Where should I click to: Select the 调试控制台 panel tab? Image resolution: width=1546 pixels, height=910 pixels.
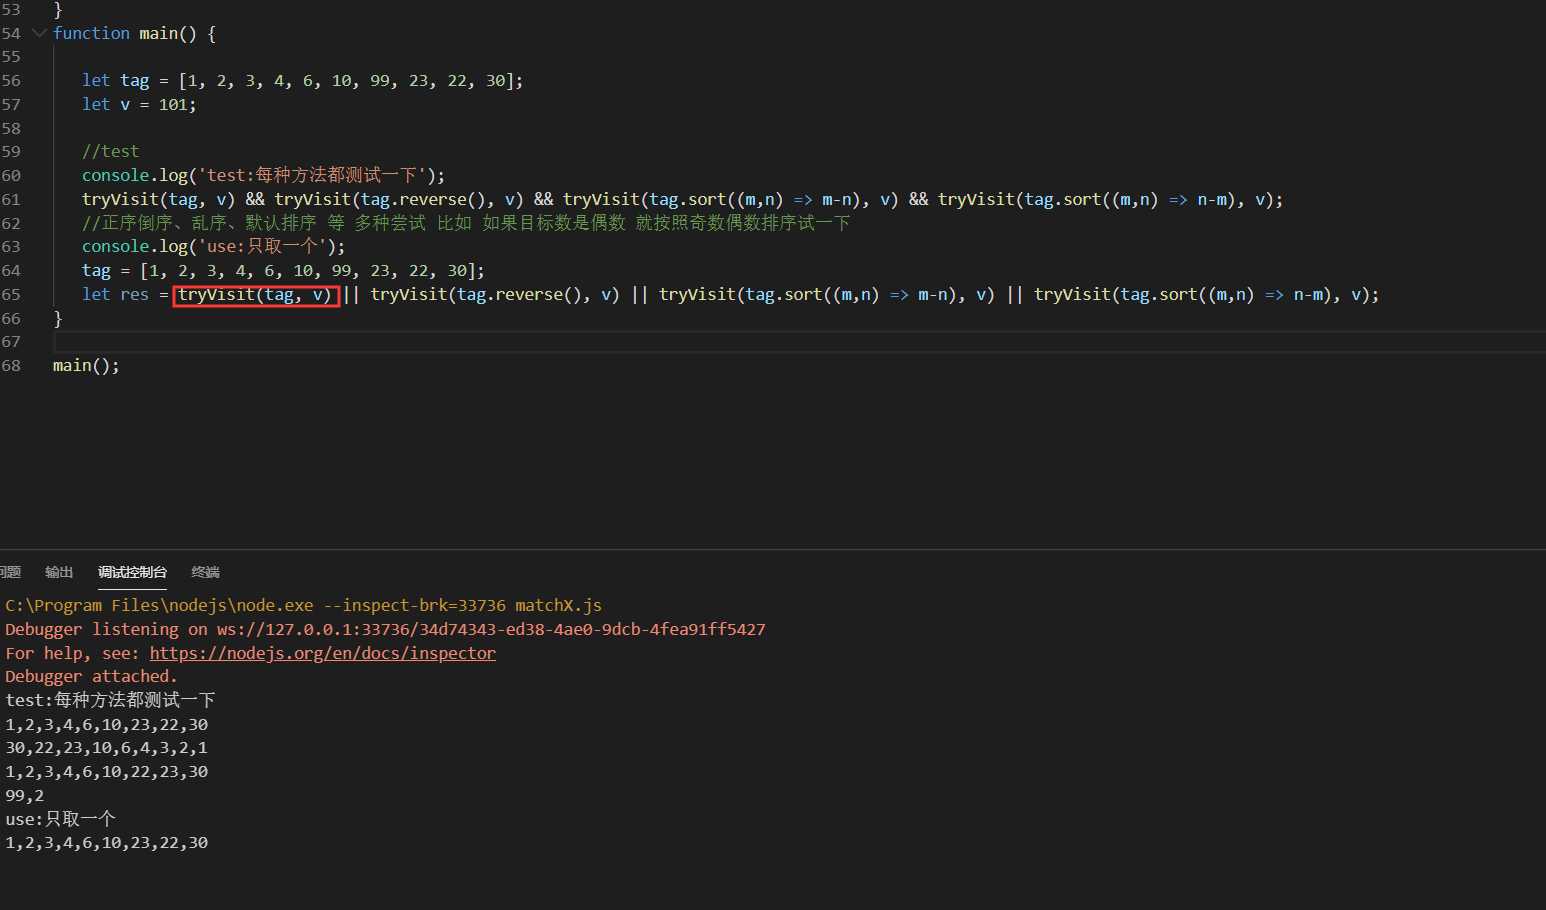click(132, 572)
